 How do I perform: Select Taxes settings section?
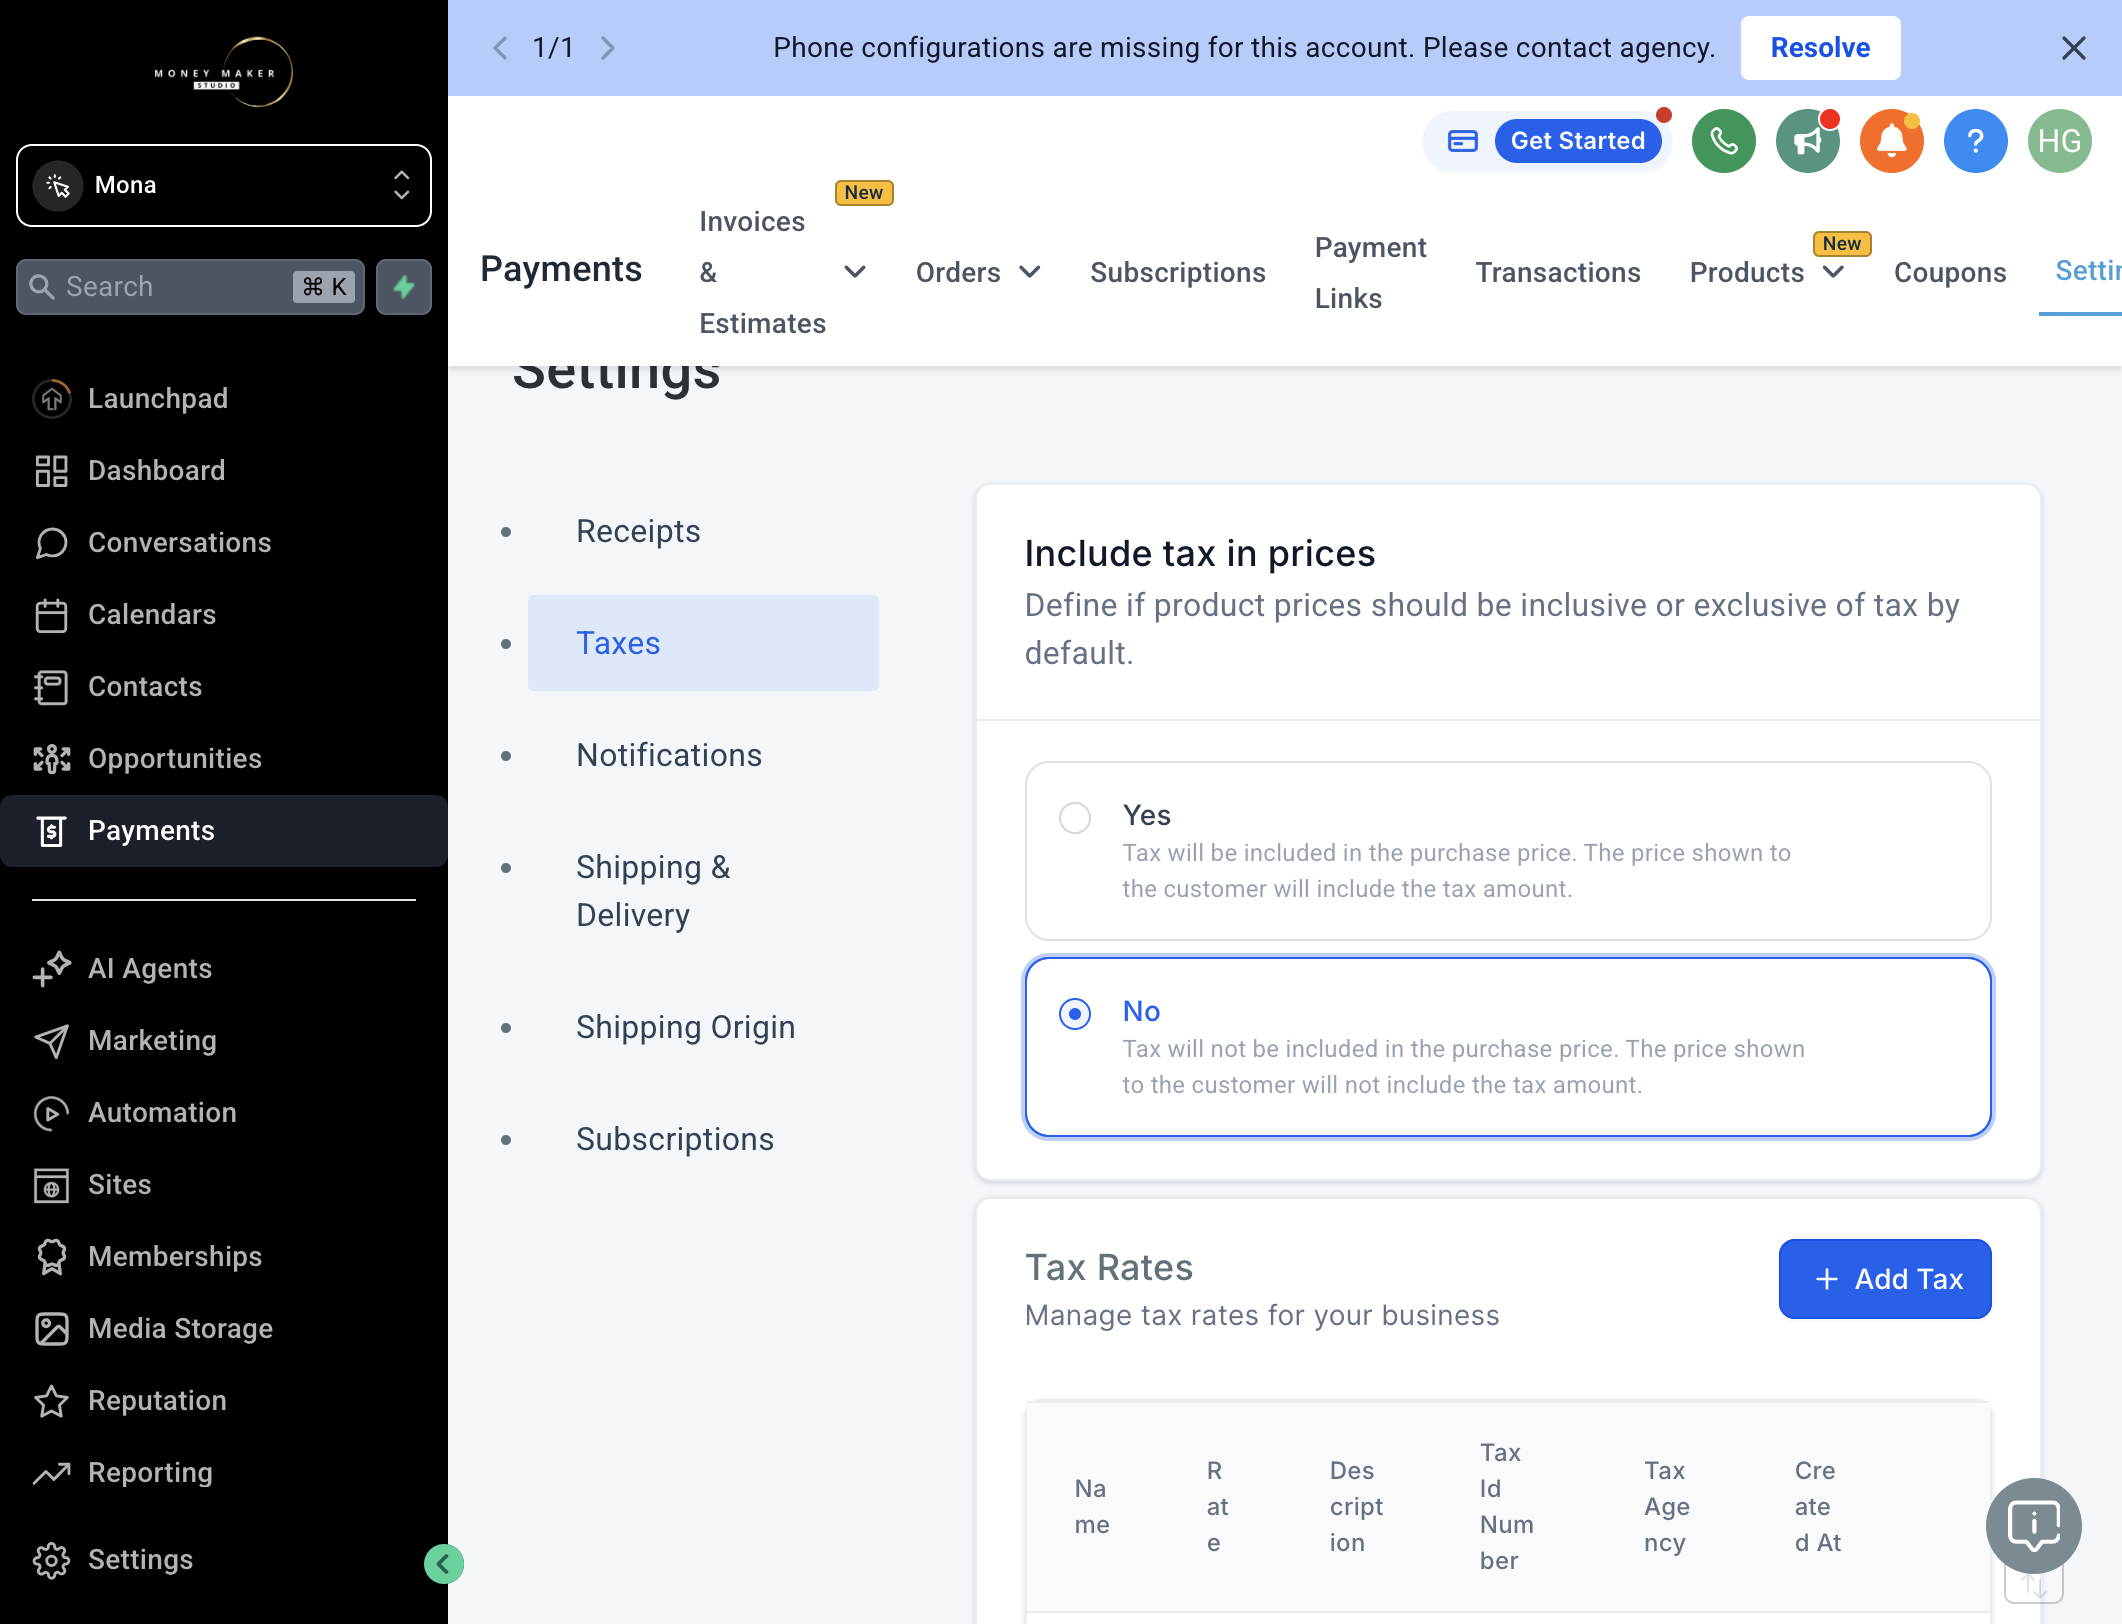click(x=703, y=643)
